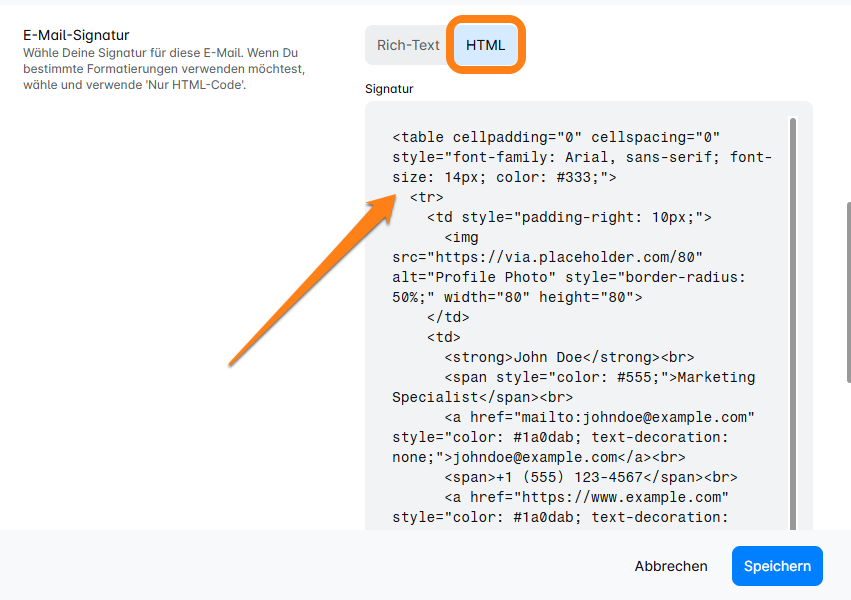851x600 pixels.
Task: Click the '<tr>' line in the code
Action: point(427,197)
